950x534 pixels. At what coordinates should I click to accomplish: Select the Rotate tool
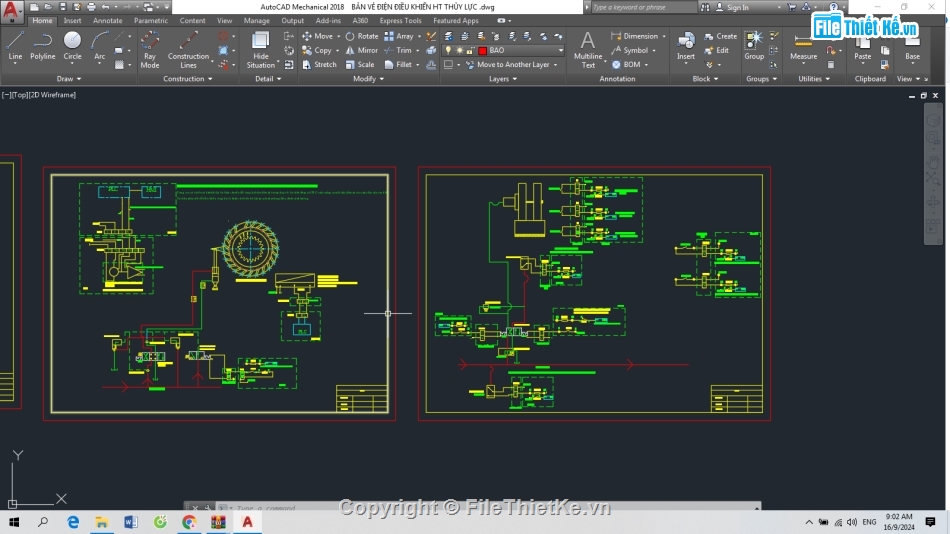(362, 36)
